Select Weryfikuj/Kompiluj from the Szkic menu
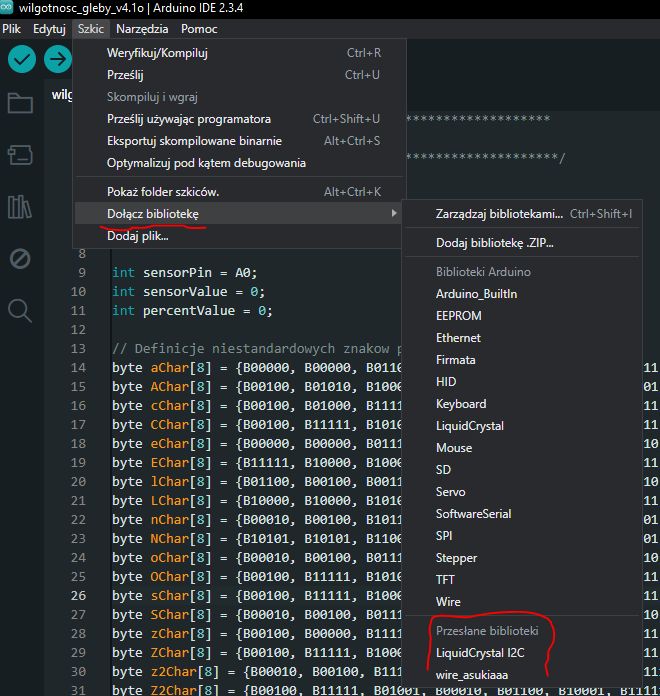The image size is (660, 696). pyautogui.click(x=157, y=52)
